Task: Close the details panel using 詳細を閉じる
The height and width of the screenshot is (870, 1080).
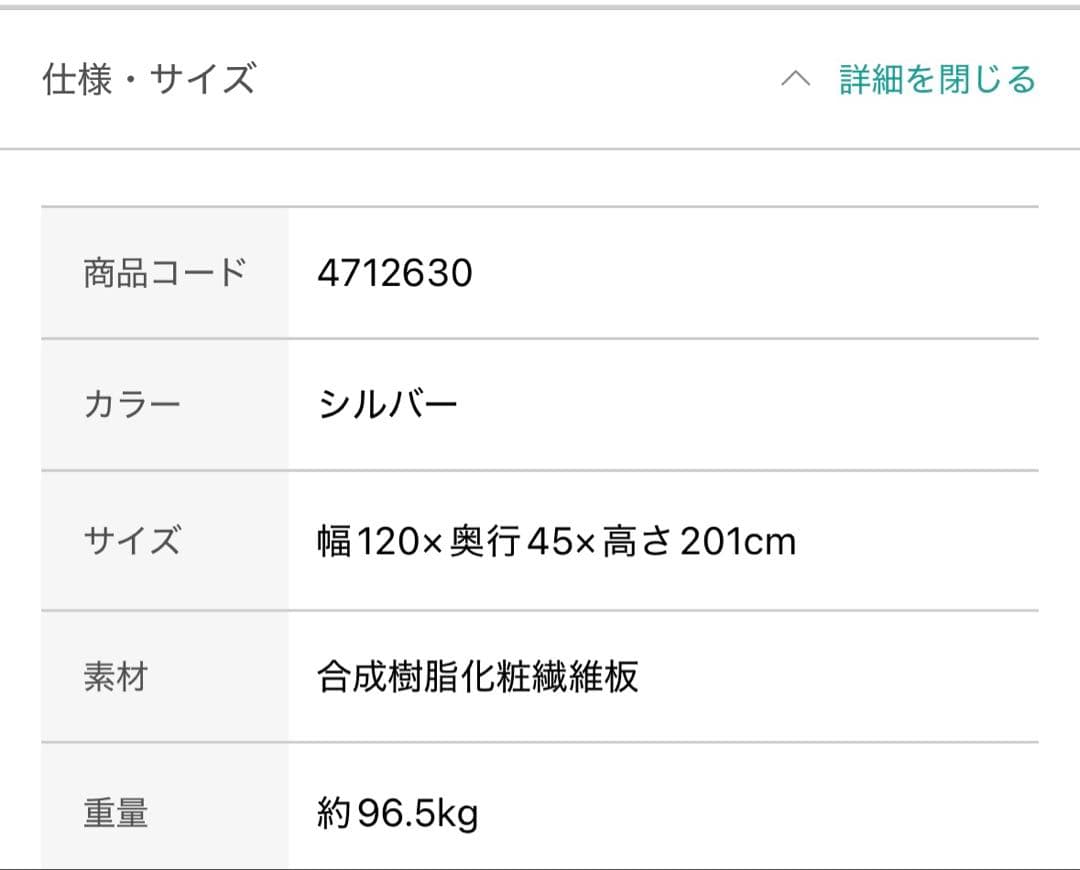Action: [x=935, y=80]
